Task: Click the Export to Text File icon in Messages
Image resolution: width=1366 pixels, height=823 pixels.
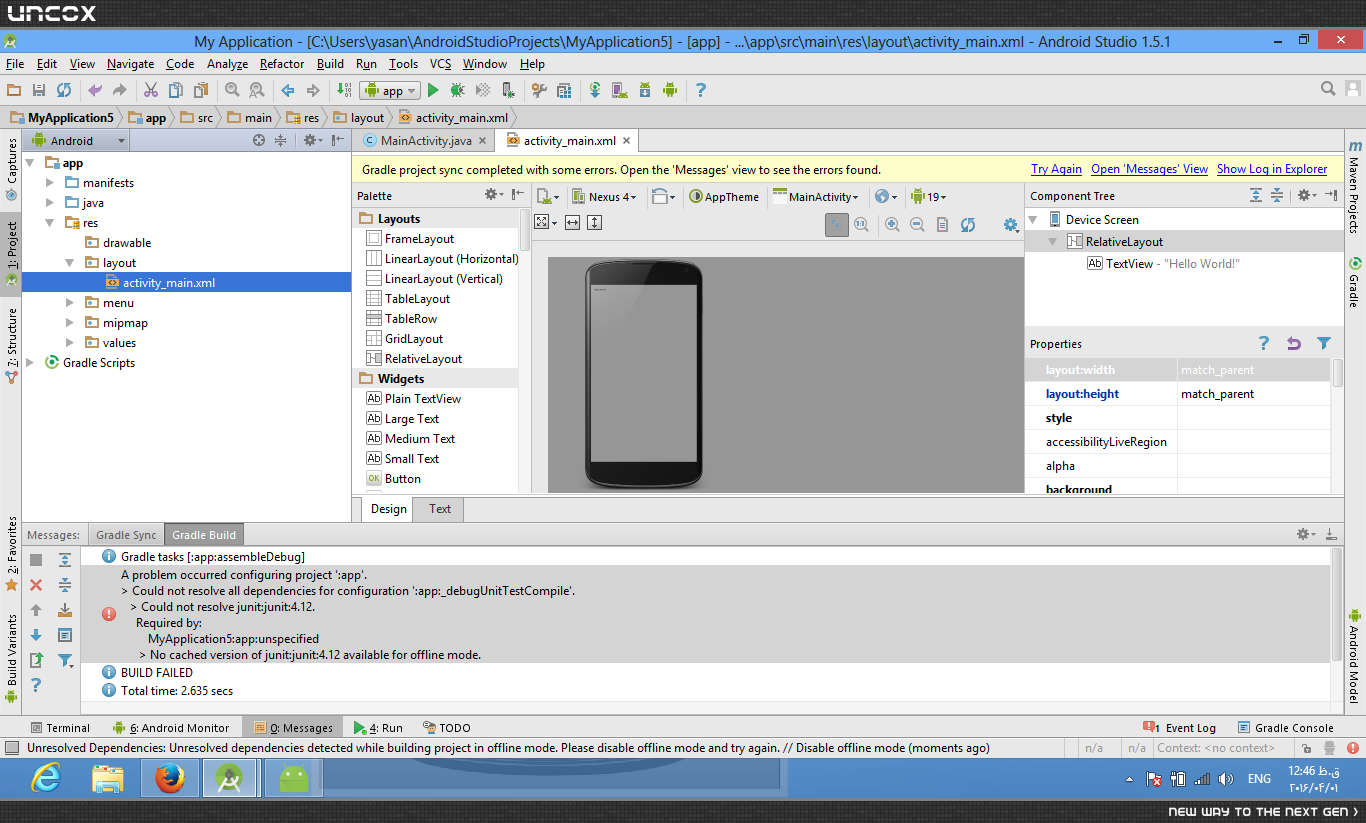Action: click(x=36, y=660)
